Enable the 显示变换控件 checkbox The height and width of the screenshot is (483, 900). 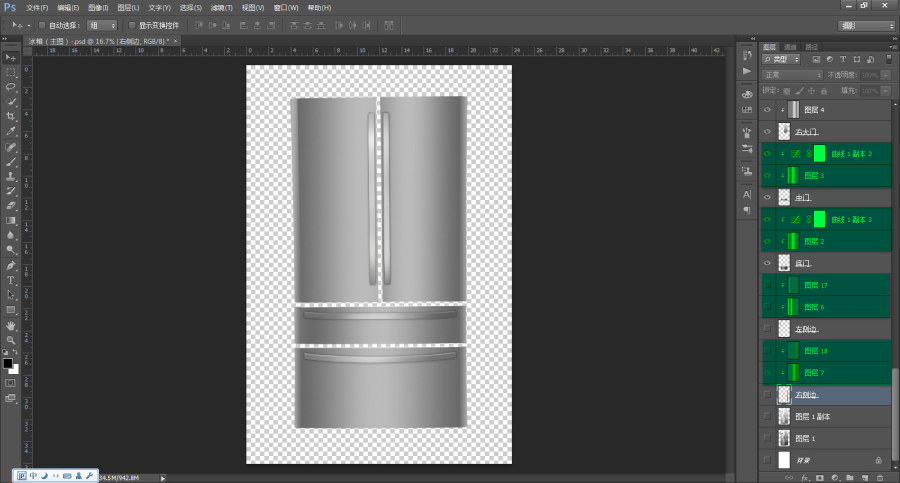(131, 25)
